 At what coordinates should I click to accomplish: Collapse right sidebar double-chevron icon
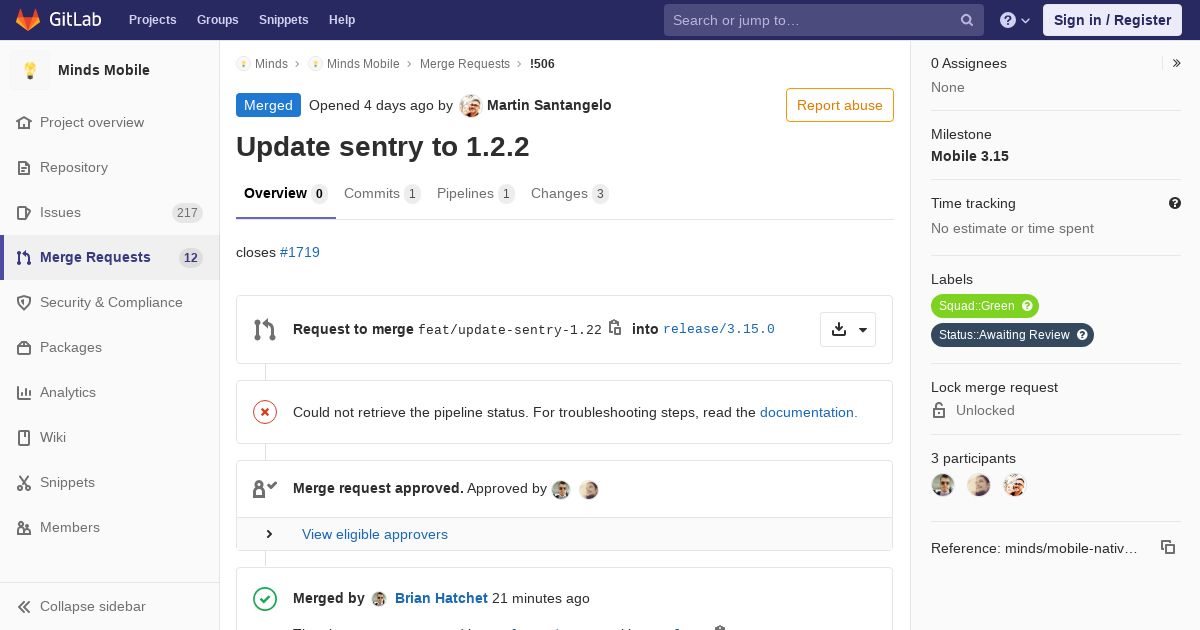tap(1177, 63)
